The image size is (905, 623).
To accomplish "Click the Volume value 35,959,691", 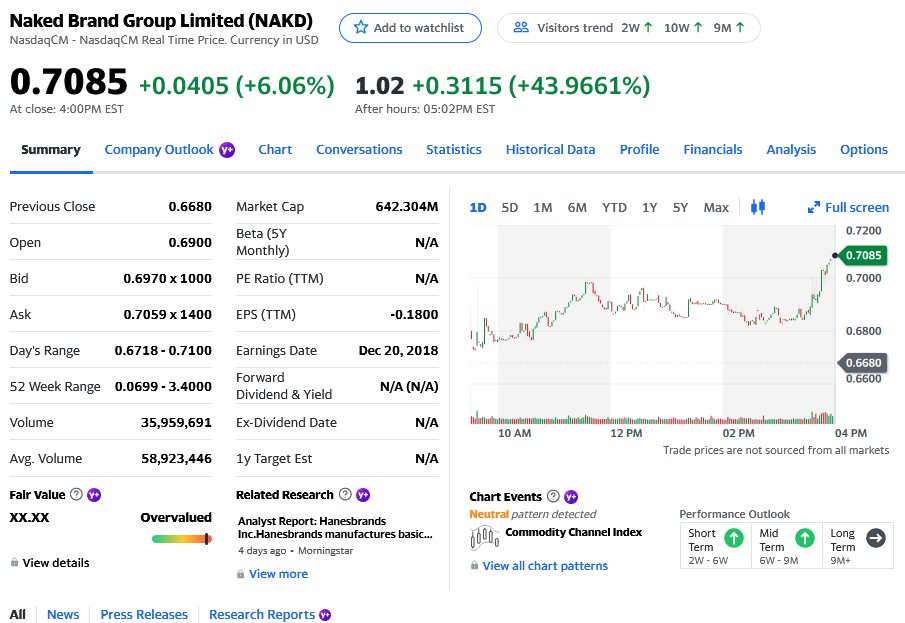I will pos(176,422).
